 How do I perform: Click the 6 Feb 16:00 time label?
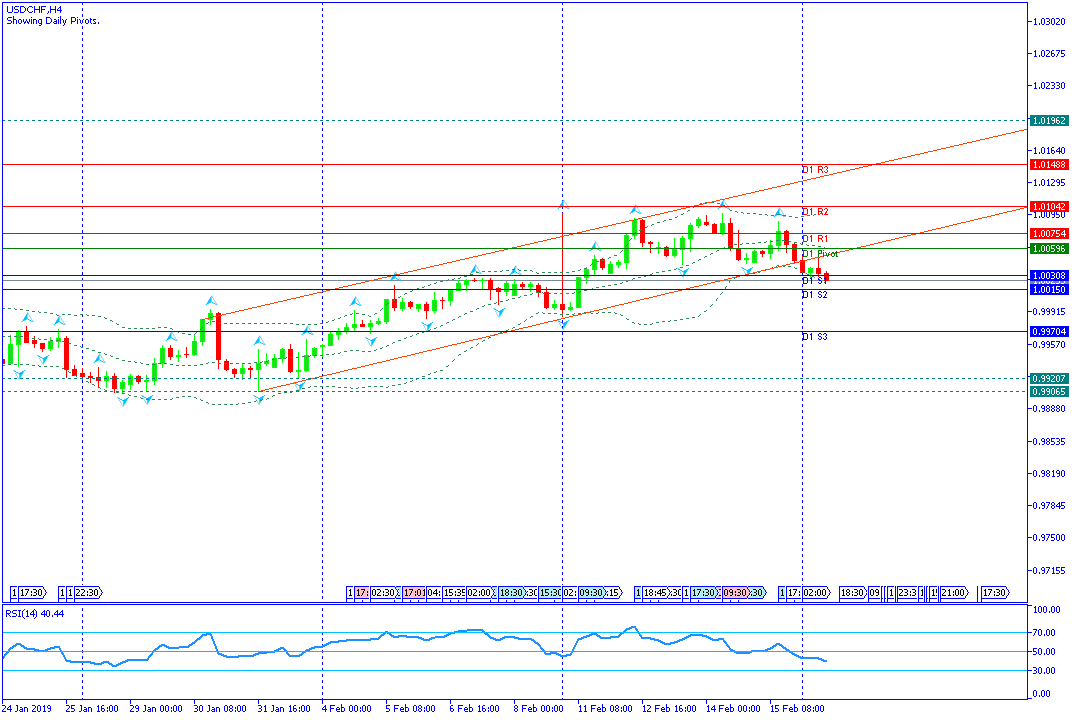tap(475, 708)
